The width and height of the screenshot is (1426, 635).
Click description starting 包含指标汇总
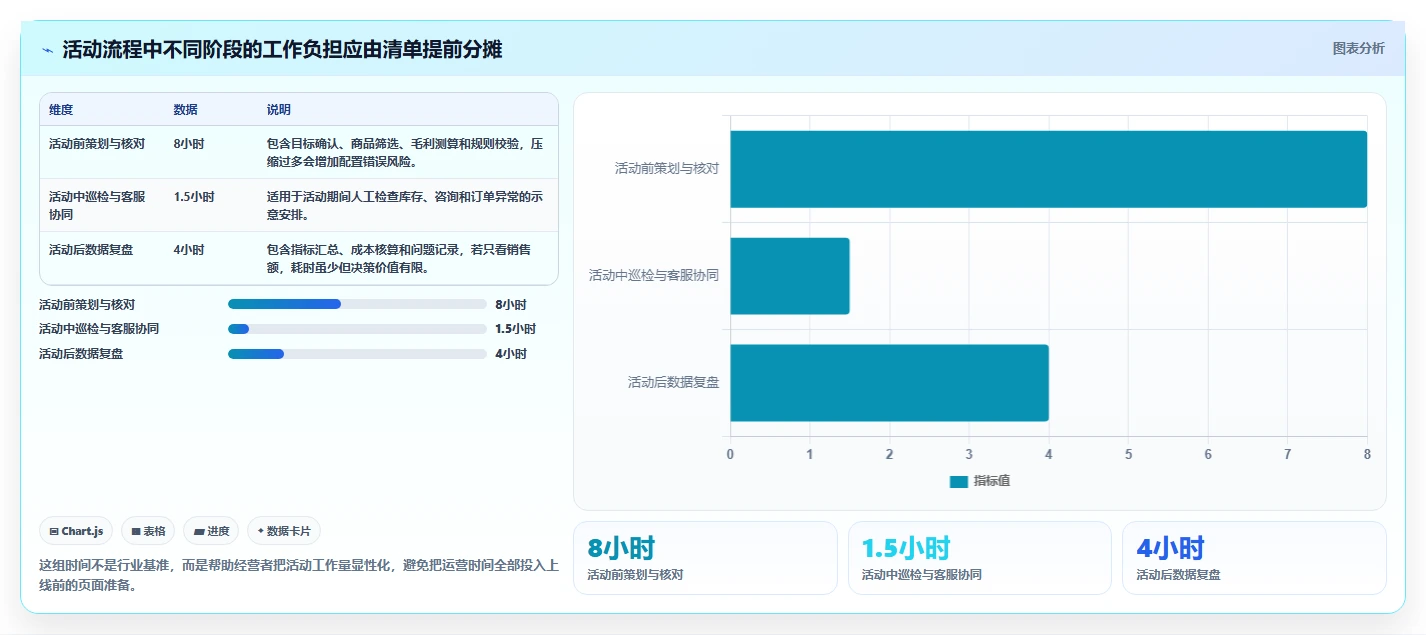click(399, 258)
